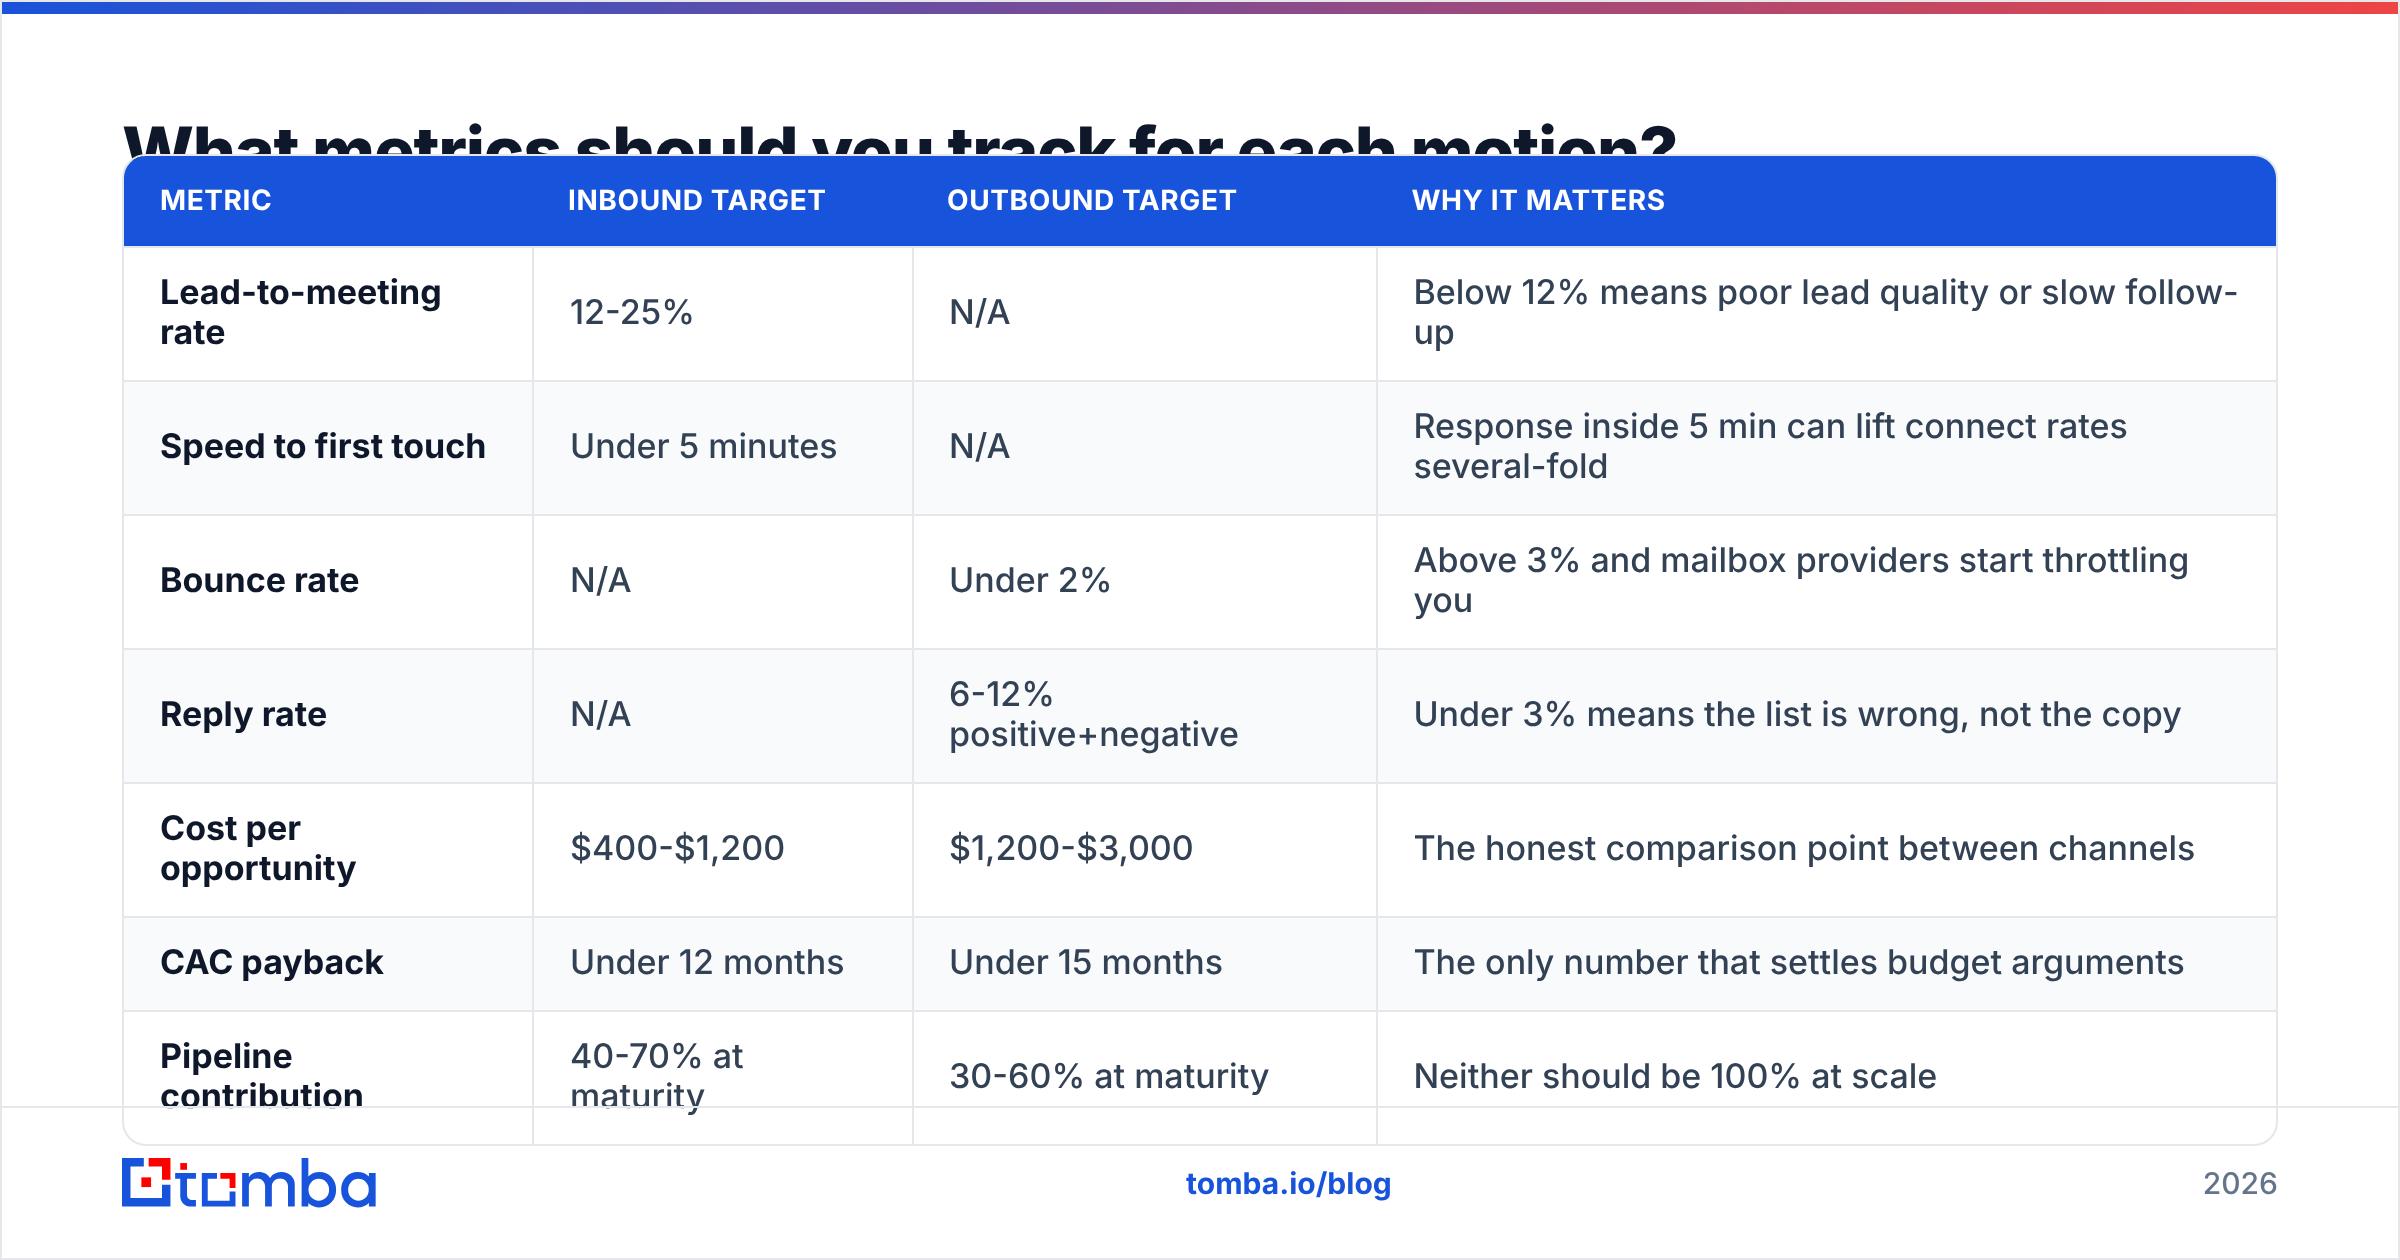The width and height of the screenshot is (2400, 1260).
Task: Click the Pipeline contribution row label
Action: tap(261, 1075)
